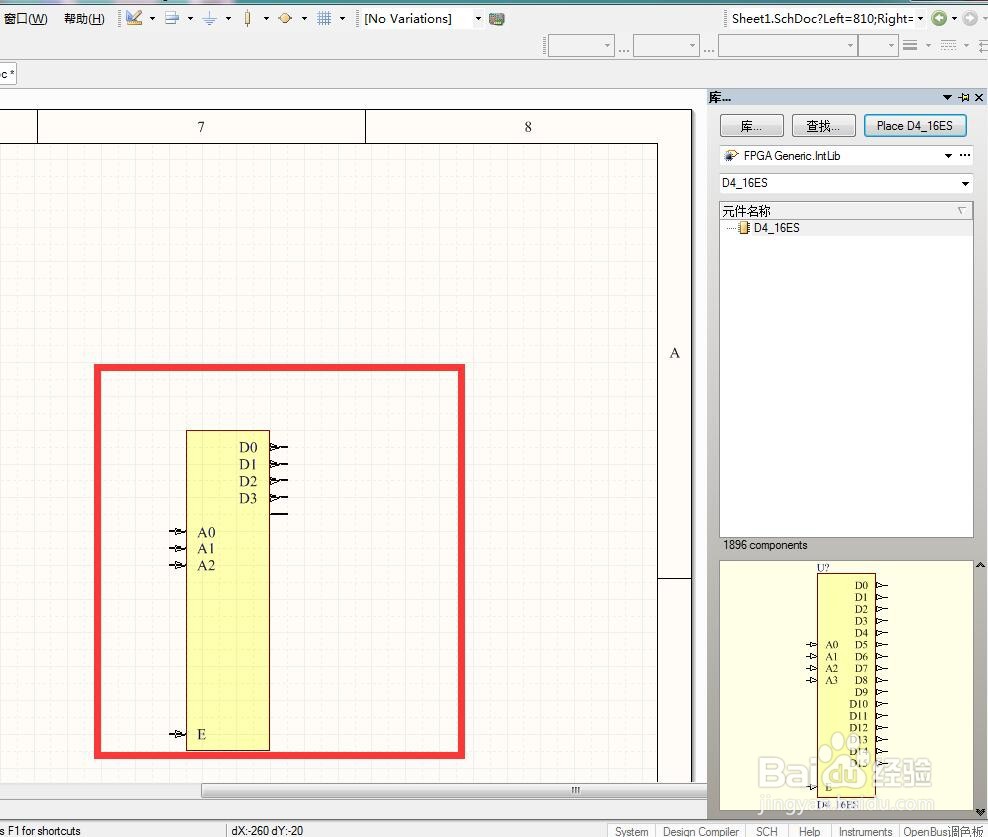Click the horizontal scrollbar below schematic
Image resolution: width=988 pixels, height=837 pixels.
point(454,790)
